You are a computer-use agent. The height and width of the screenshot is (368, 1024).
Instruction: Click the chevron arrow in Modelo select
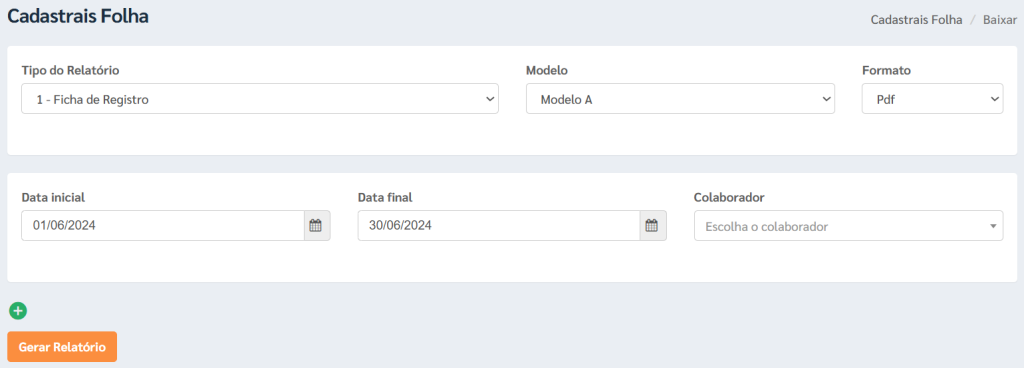tap(826, 99)
